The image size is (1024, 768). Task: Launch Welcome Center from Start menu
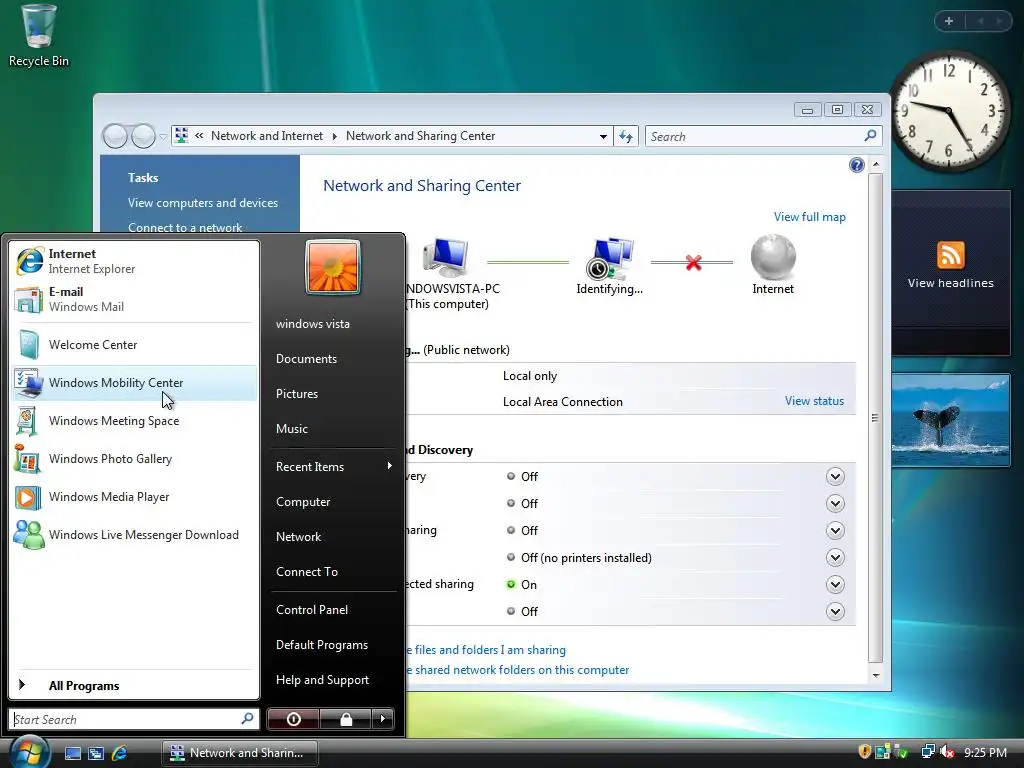[134, 345]
